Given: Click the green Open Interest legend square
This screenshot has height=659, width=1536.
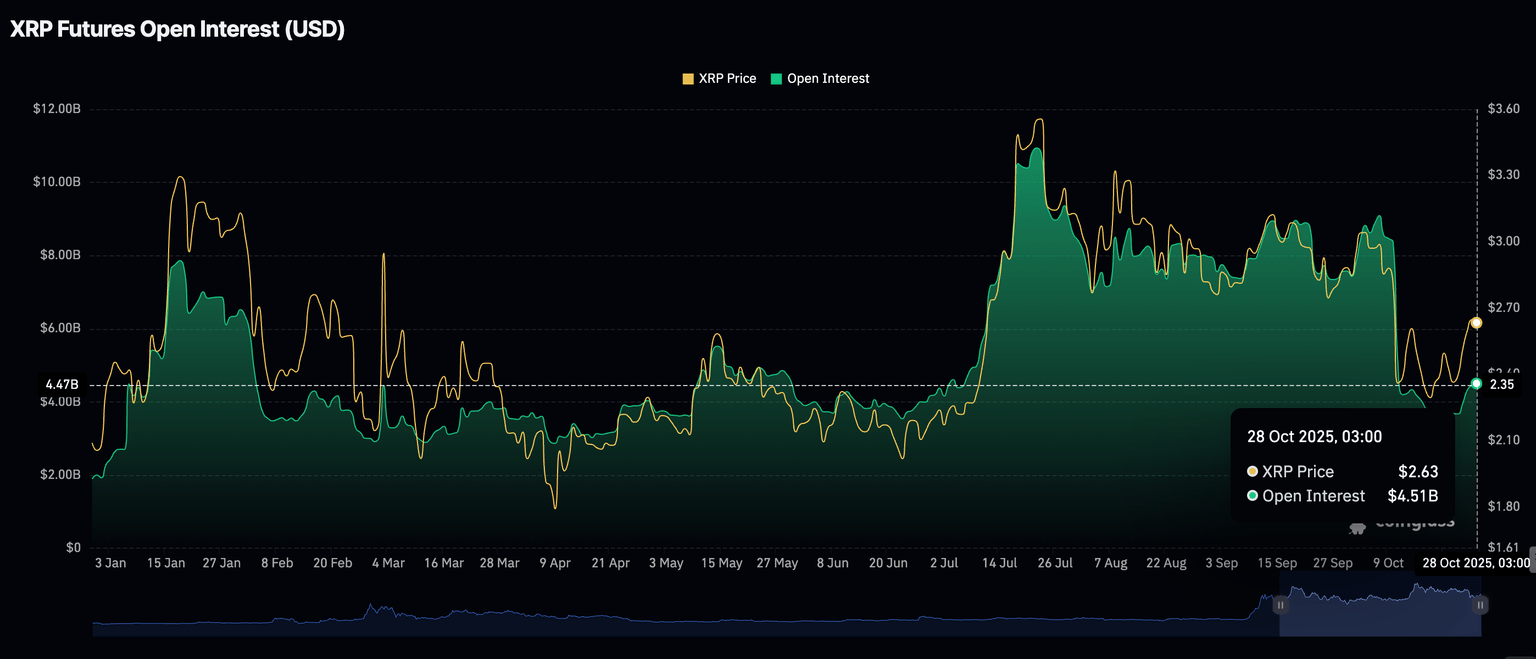Looking at the screenshot, I should click(776, 79).
